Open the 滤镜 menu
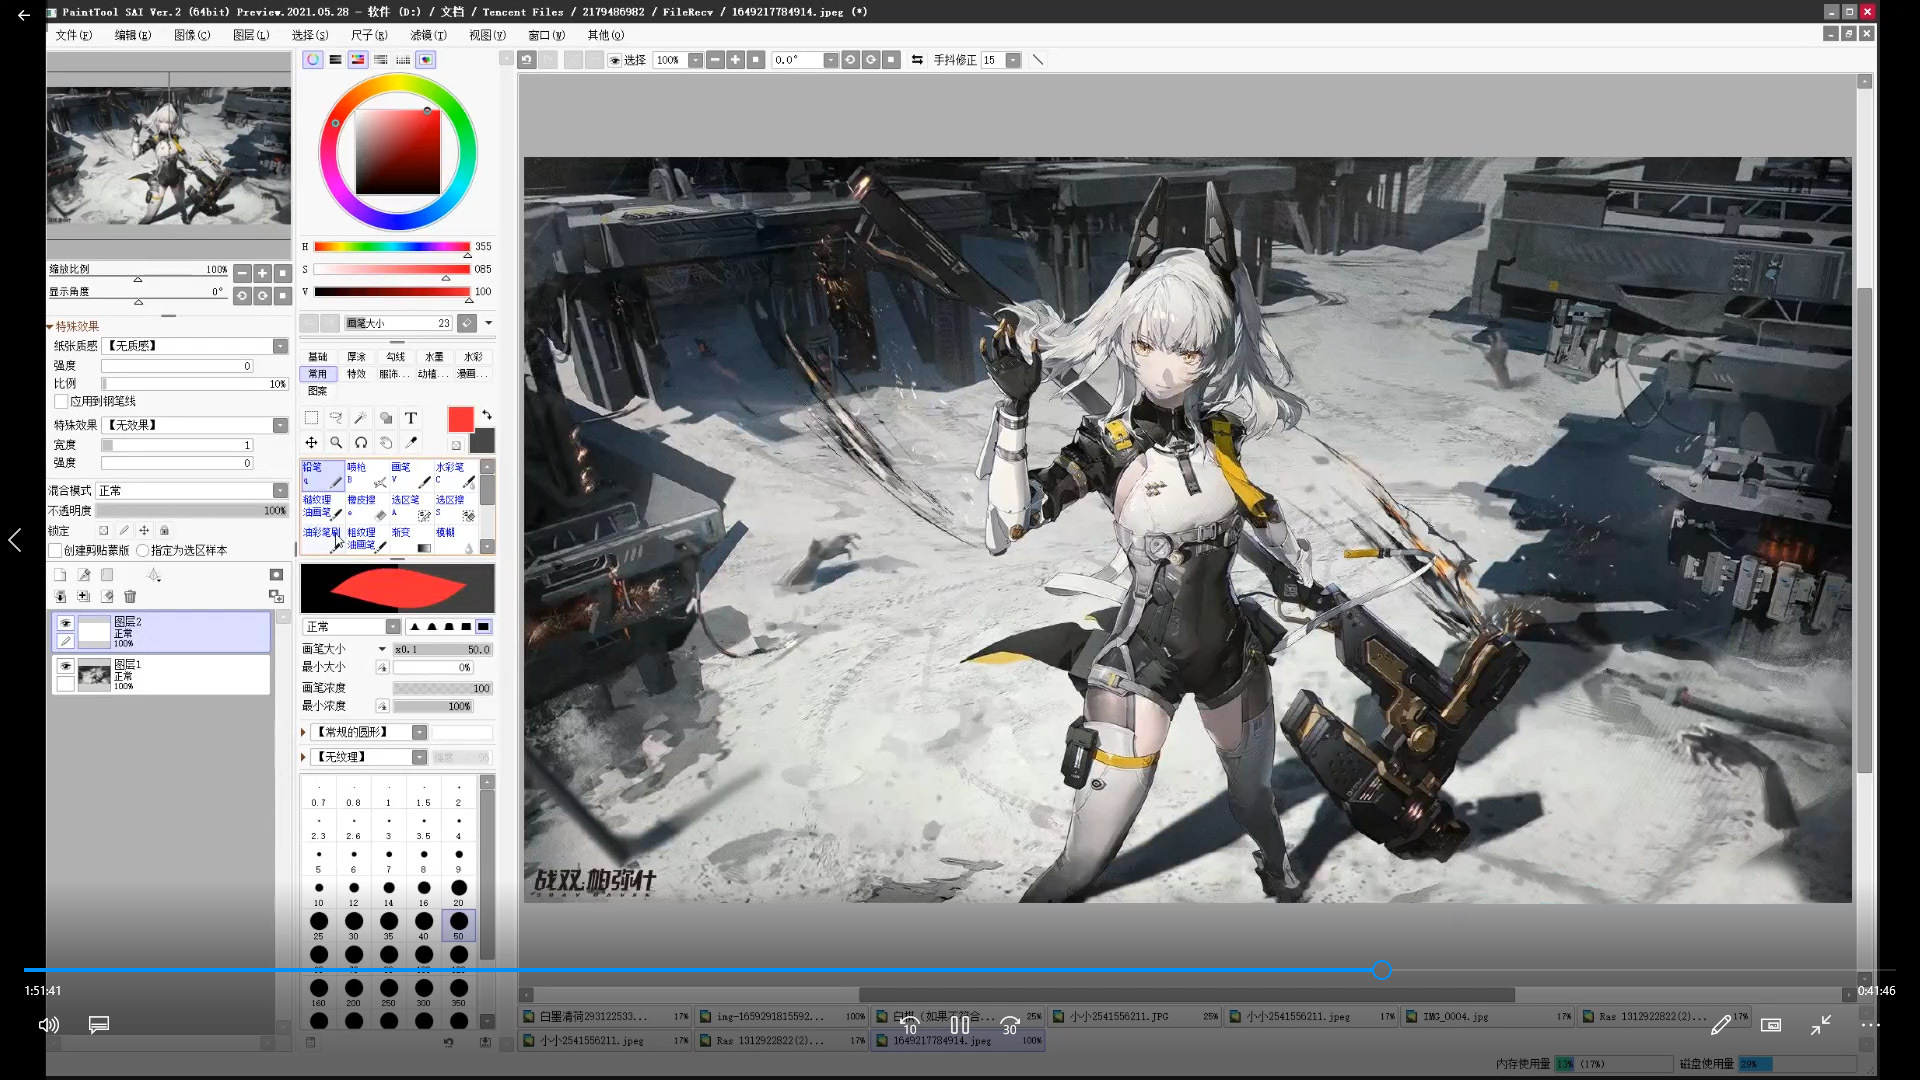The width and height of the screenshot is (1920, 1080). 428,35
